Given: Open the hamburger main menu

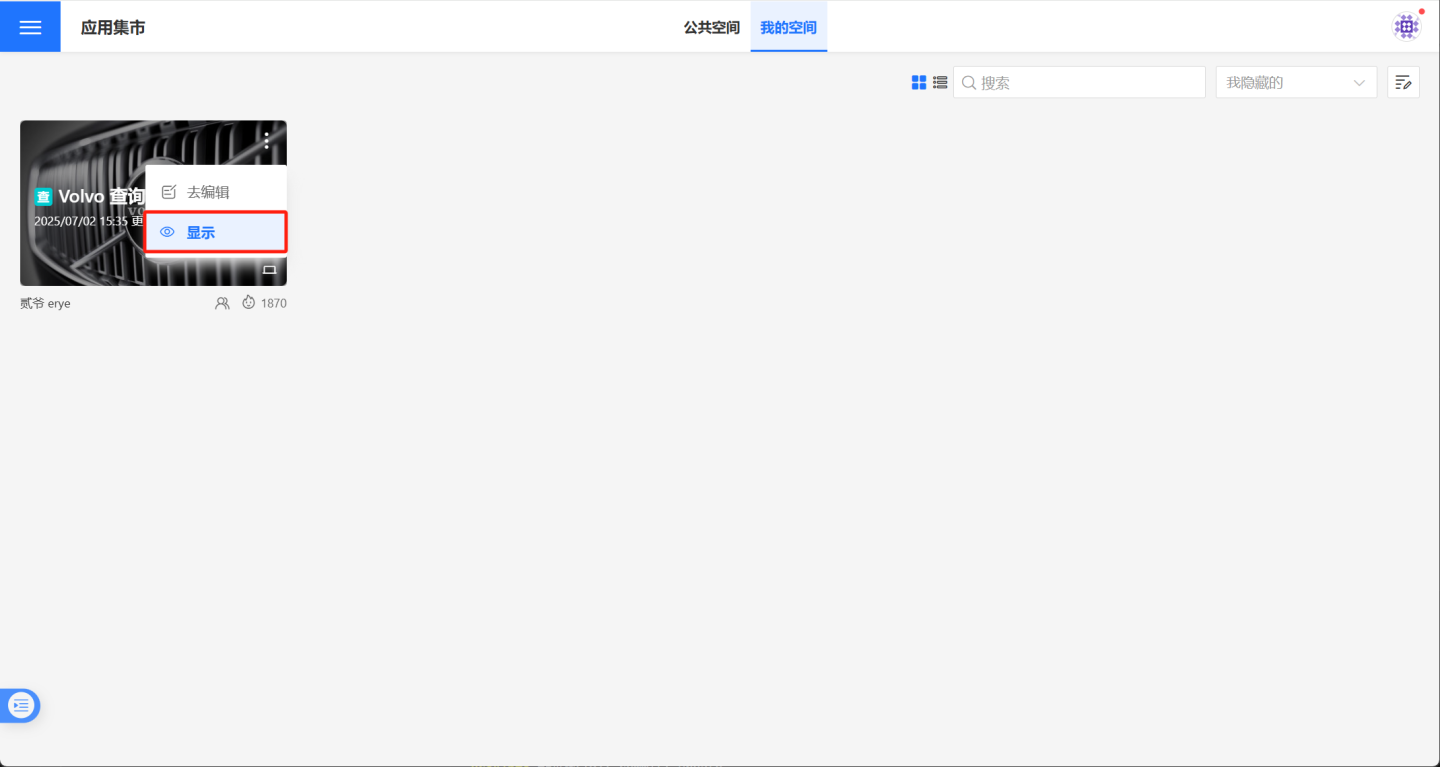Looking at the screenshot, I should [x=30, y=27].
